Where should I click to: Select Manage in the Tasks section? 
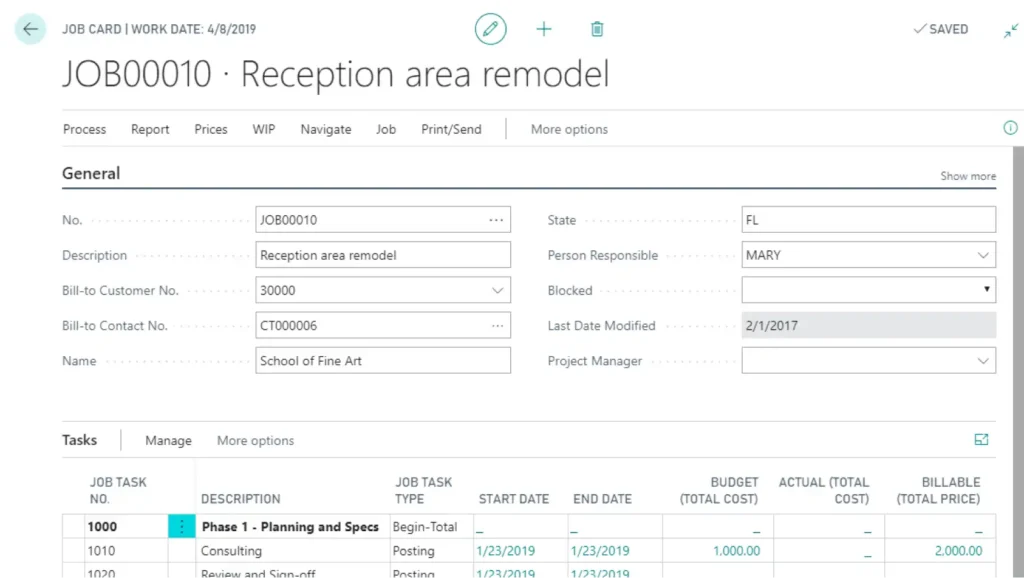(x=168, y=441)
